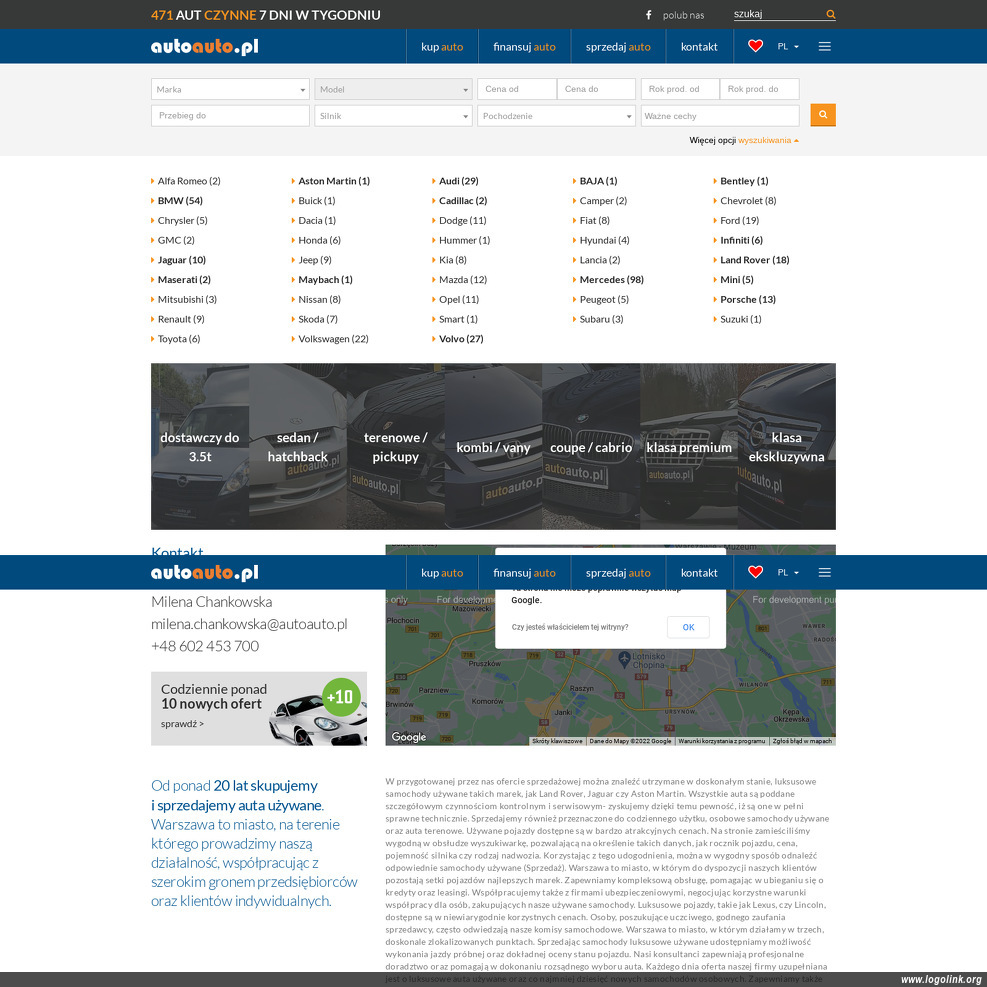Click the orange search button in the filter form
This screenshot has width=987, height=987.
tap(823, 115)
